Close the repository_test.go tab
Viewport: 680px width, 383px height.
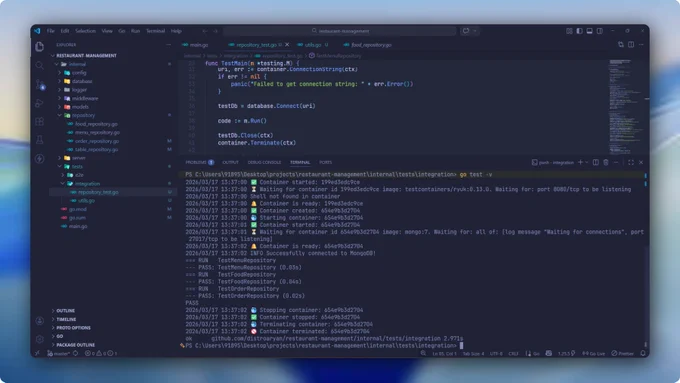coord(287,45)
